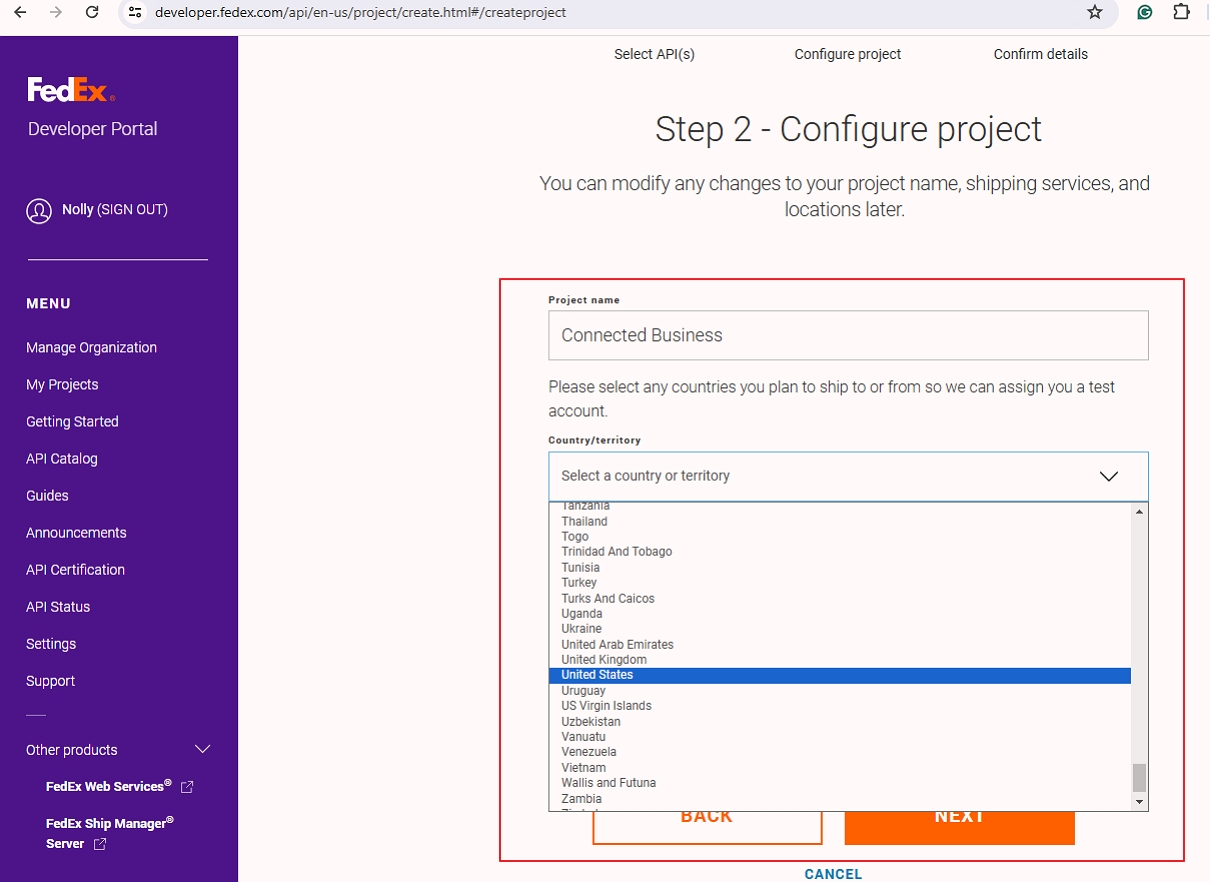
Task: Click the SIGN OUT link
Action: (x=132, y=209)
